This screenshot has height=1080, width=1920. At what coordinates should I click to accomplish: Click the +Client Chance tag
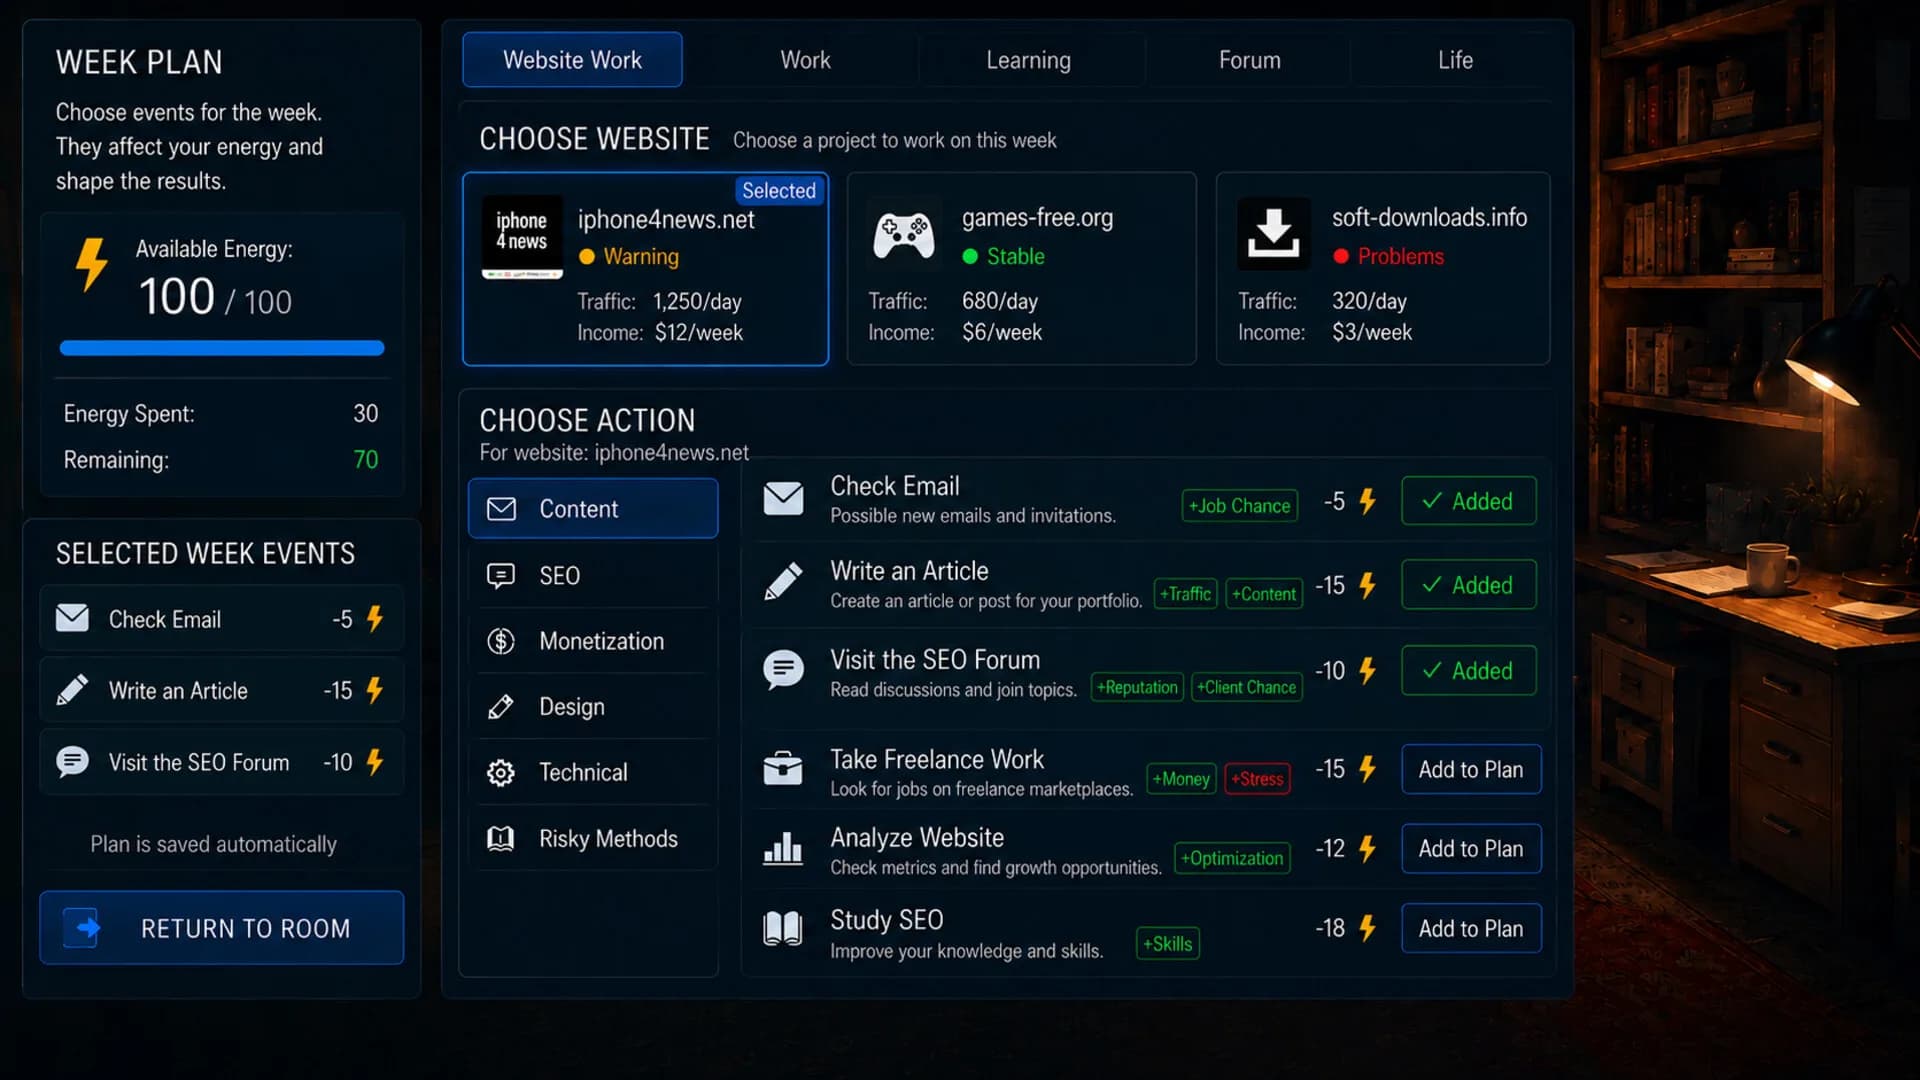coord(1247,687)
